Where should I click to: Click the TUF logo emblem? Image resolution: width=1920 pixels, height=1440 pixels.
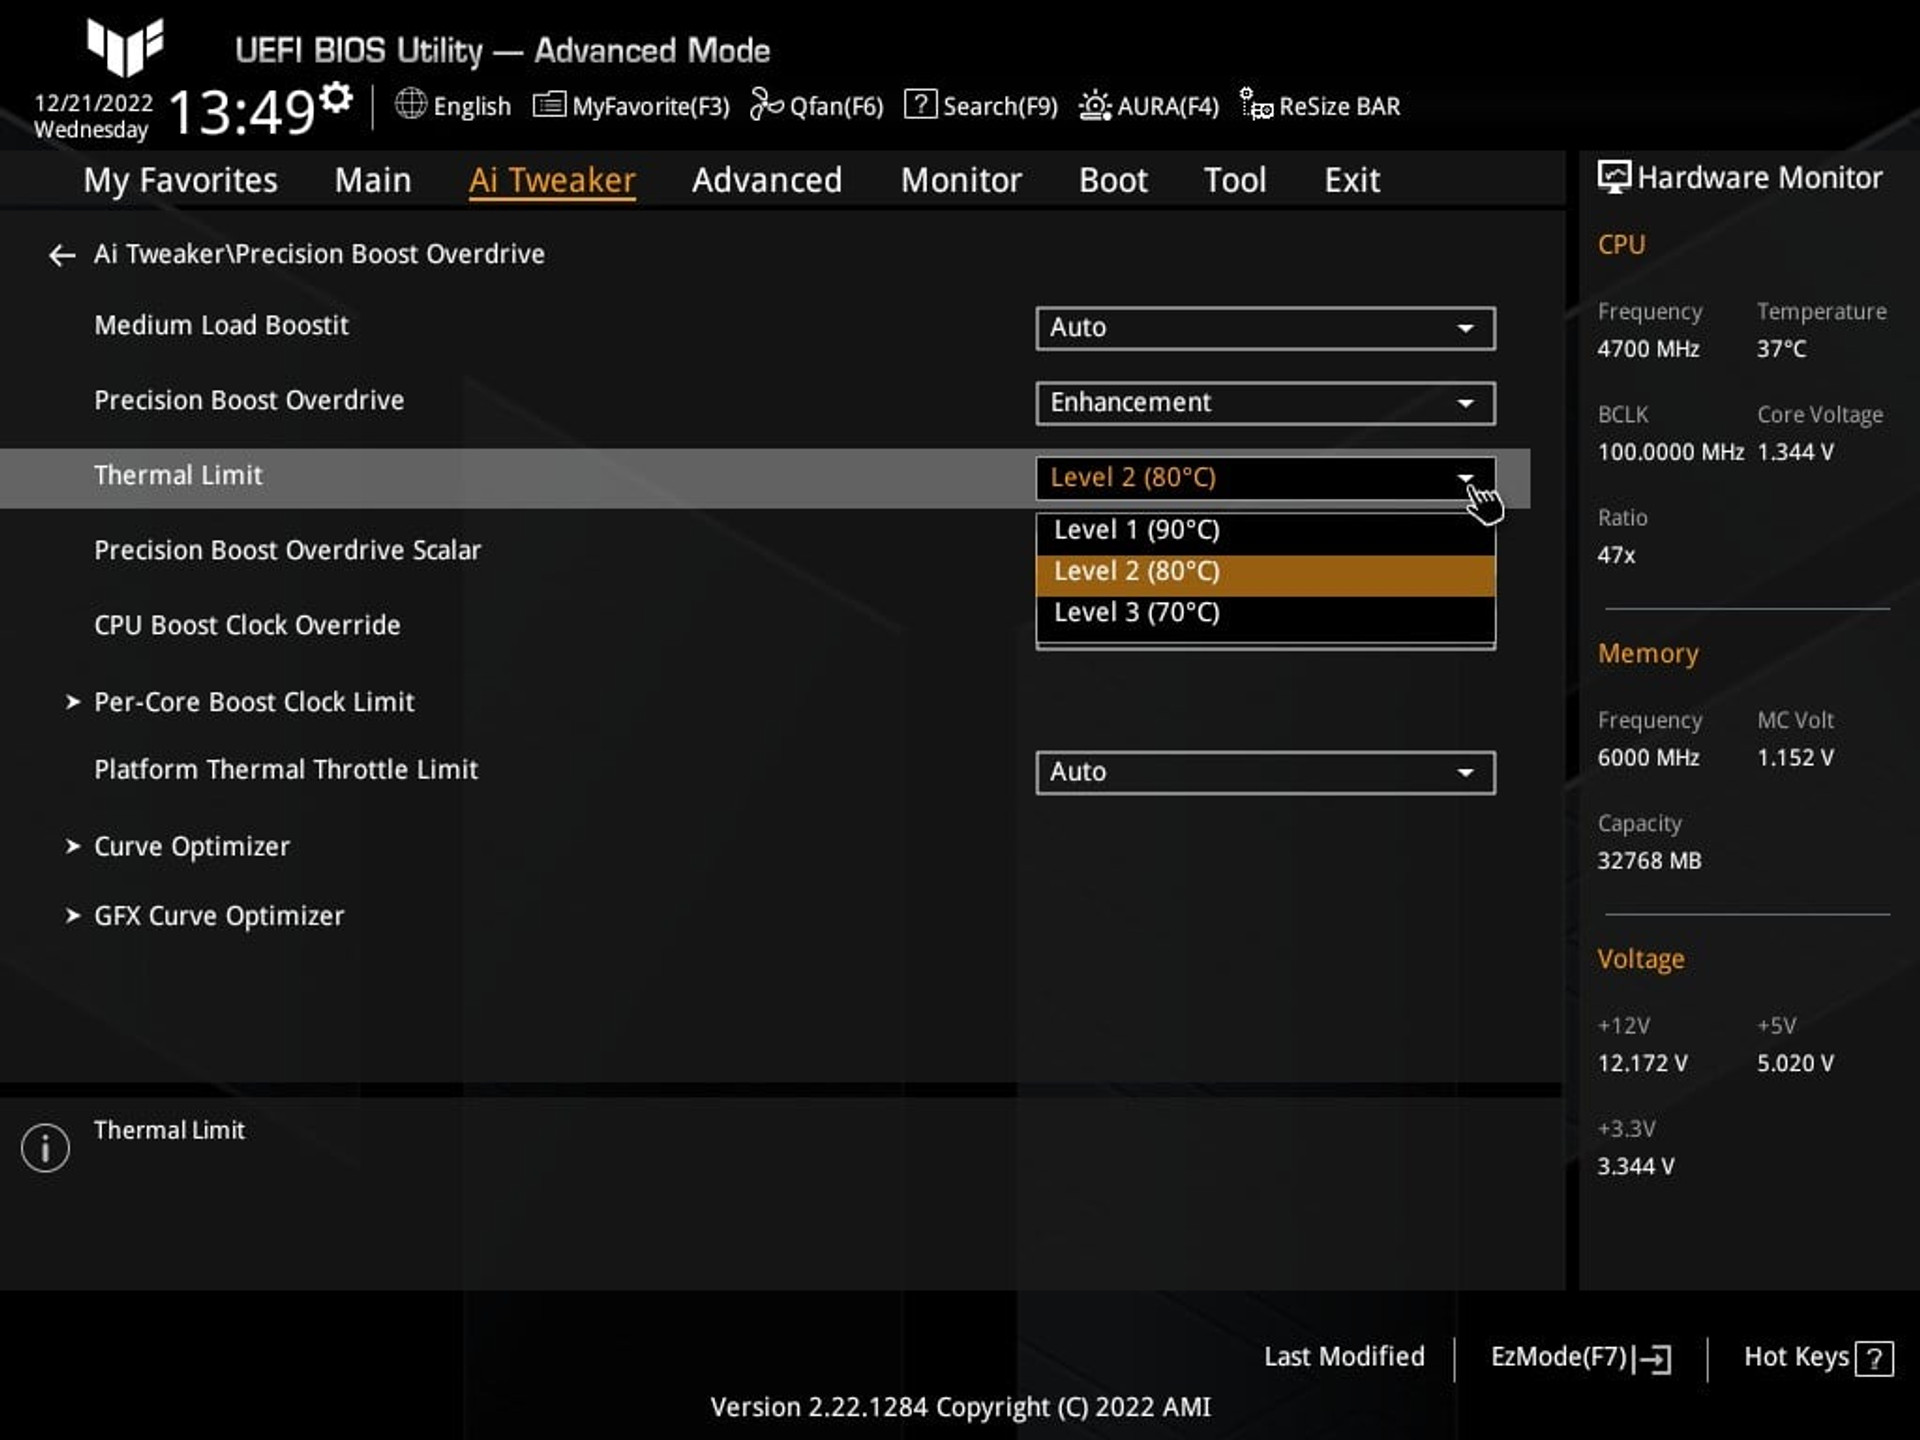[x=125, y=46]
